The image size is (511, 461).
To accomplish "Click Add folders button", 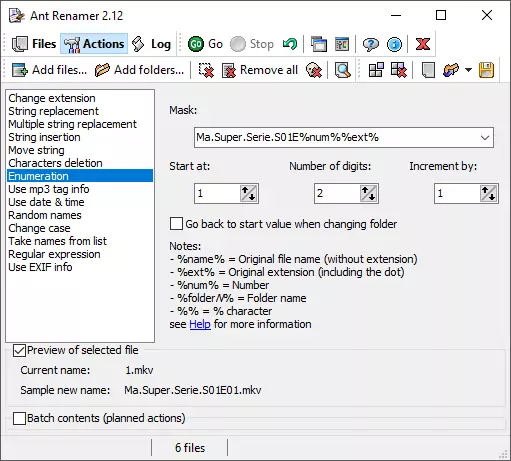I will coord(139,70).
